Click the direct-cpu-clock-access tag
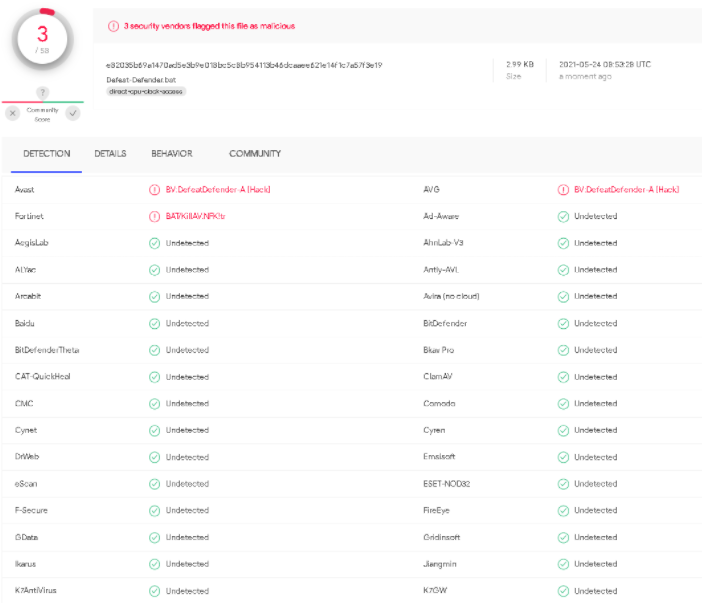Image resolution: width=702 pixels, height=603 pixels. click(146, 91)
